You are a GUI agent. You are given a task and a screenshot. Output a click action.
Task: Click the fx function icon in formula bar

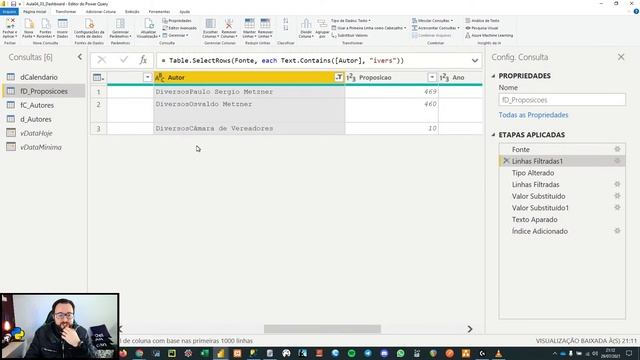coord(143,60)
